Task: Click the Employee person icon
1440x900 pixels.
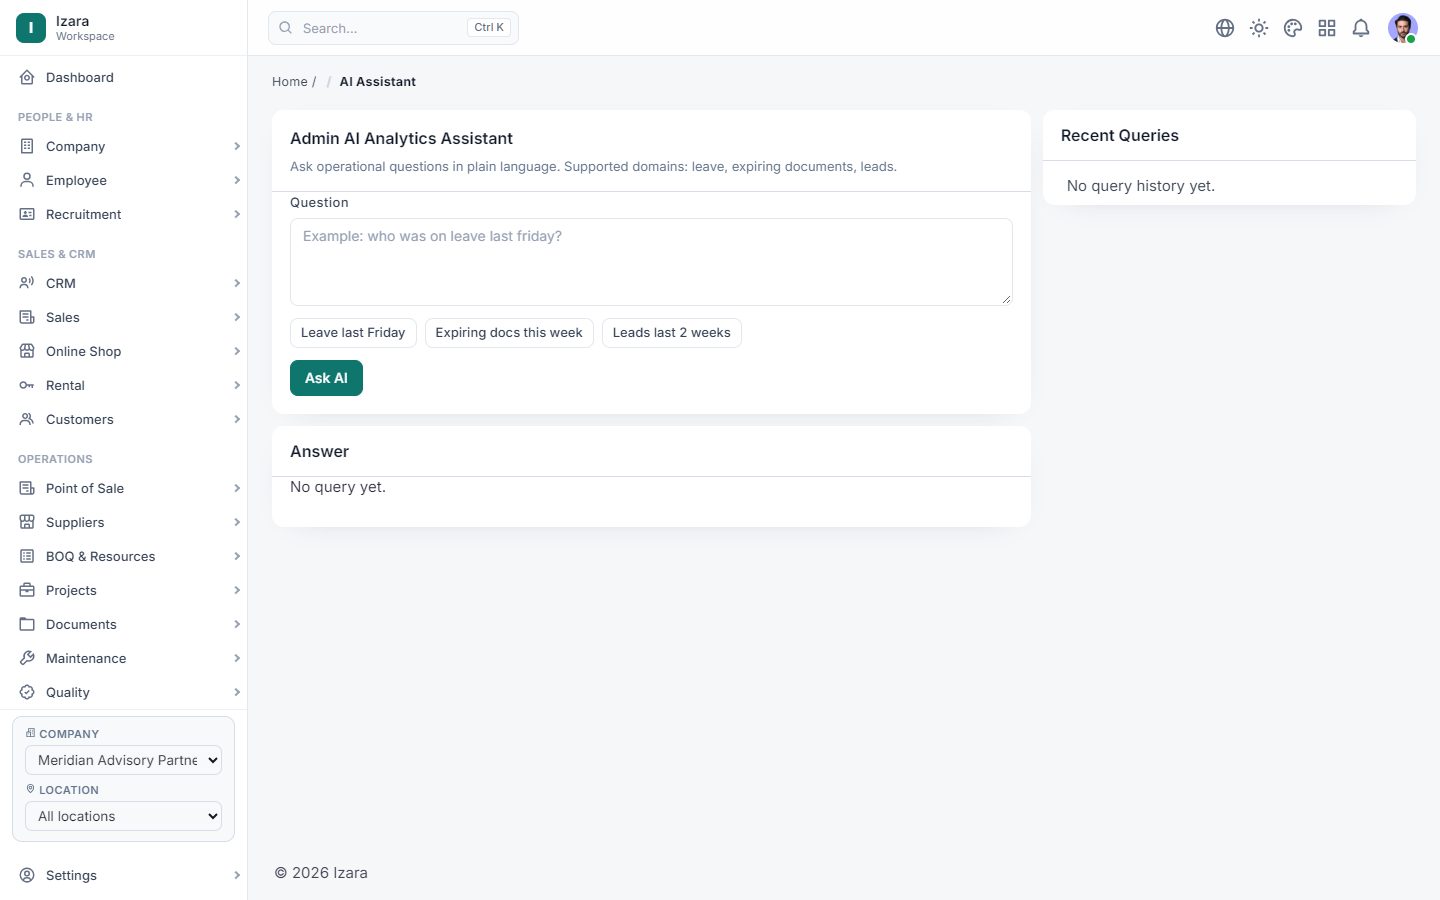Action: pyautogui.click(x=27, y=180)
